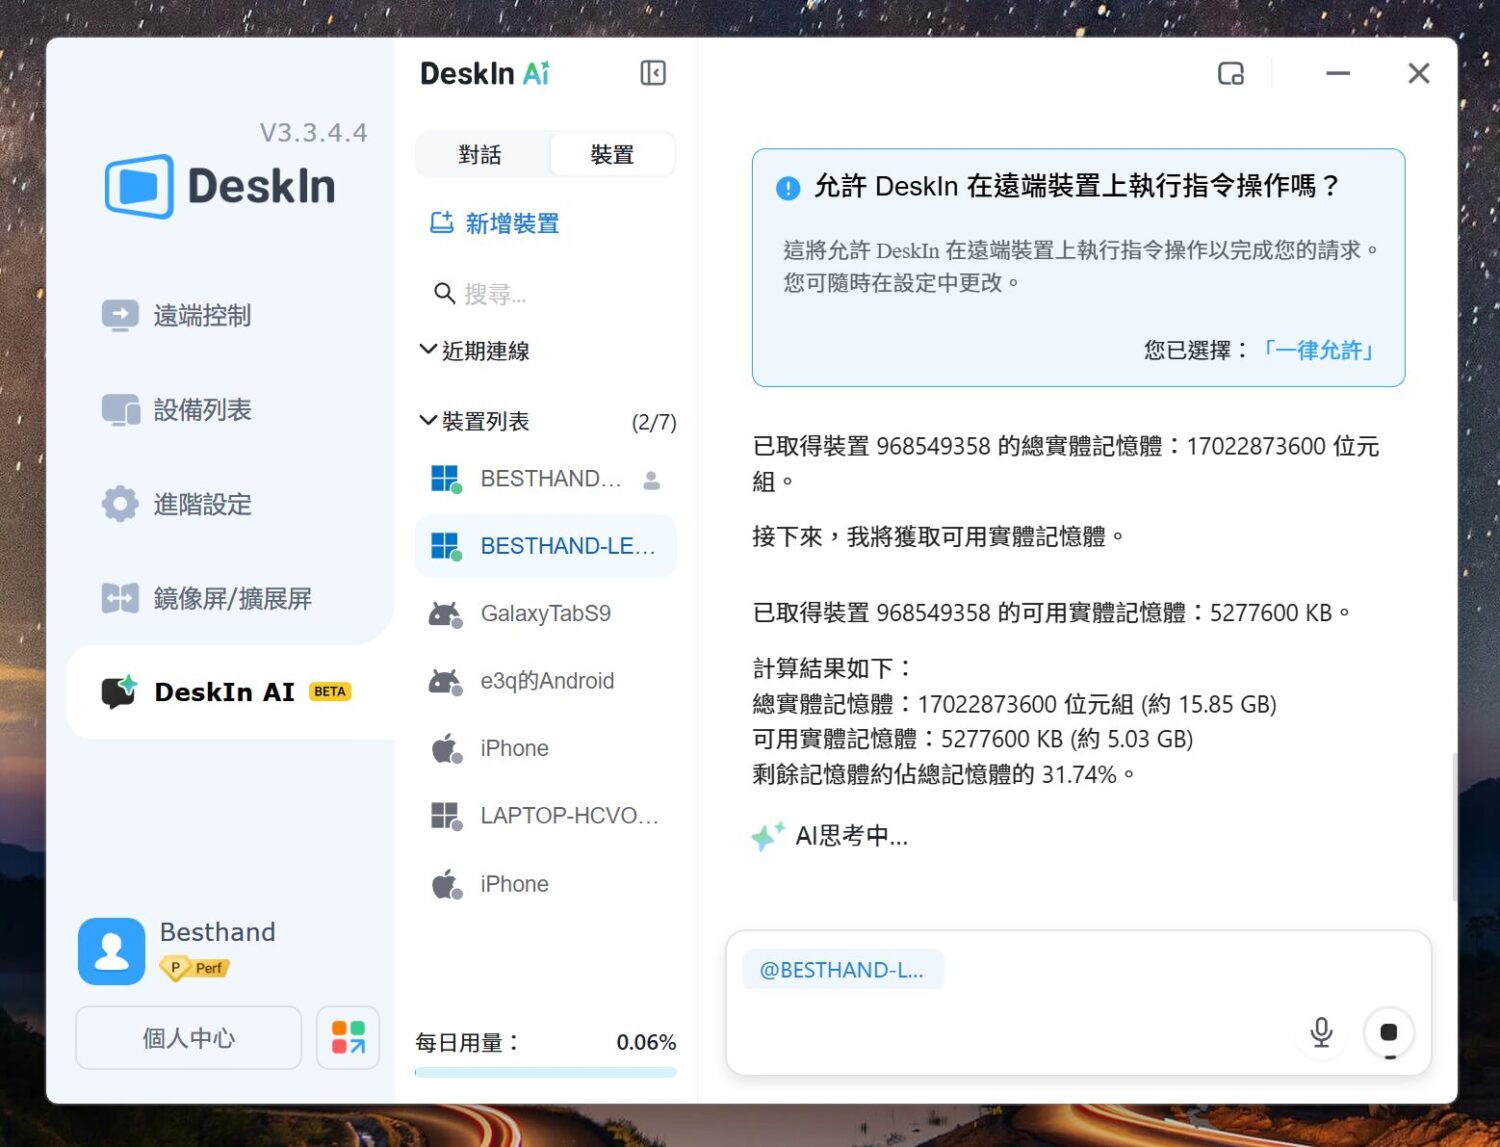This screenshot has height=1147, width=1500.
Task: Click the 進階設定 gear icon
Action: tap(121, 504)
